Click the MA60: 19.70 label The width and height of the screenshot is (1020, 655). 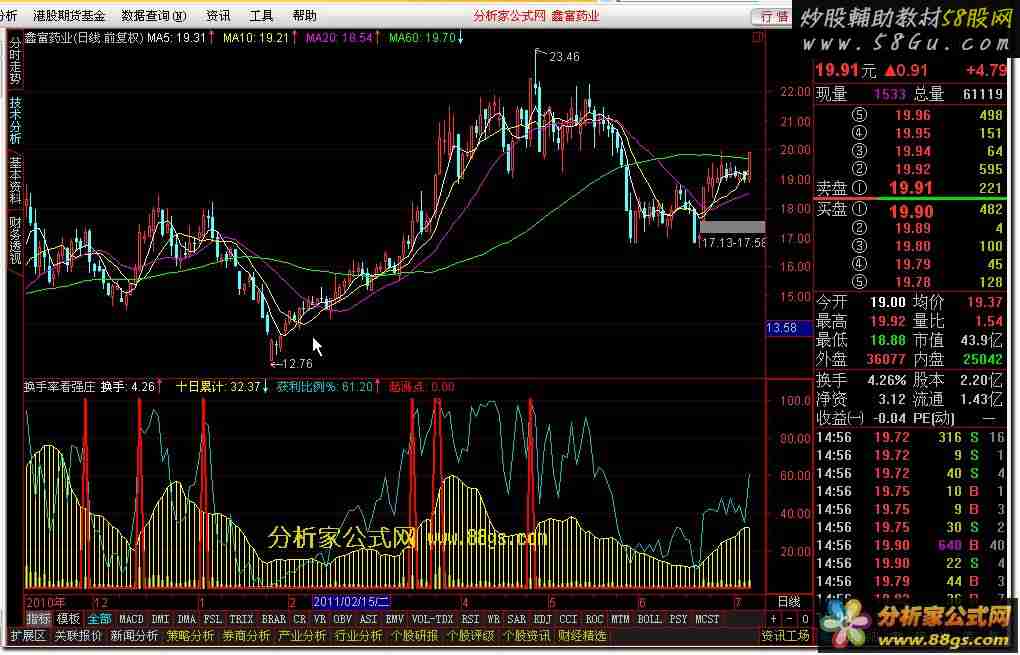(x=422, y=38)
